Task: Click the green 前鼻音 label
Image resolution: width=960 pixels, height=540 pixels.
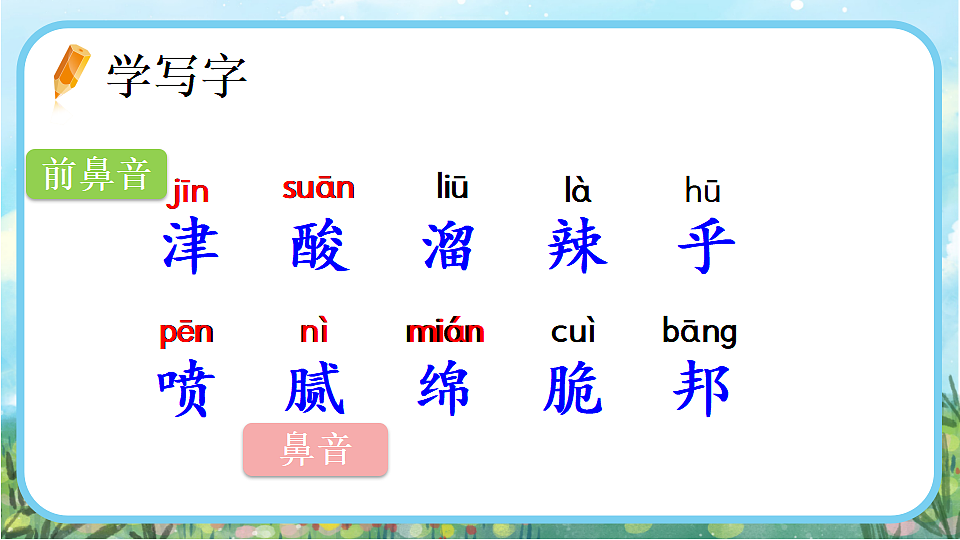Action: point(96,175)
